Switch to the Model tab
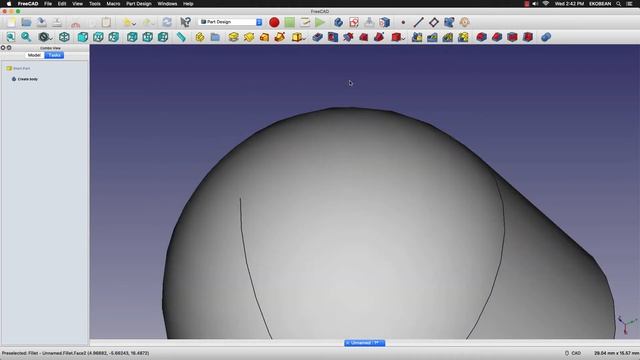 [34, 55]
